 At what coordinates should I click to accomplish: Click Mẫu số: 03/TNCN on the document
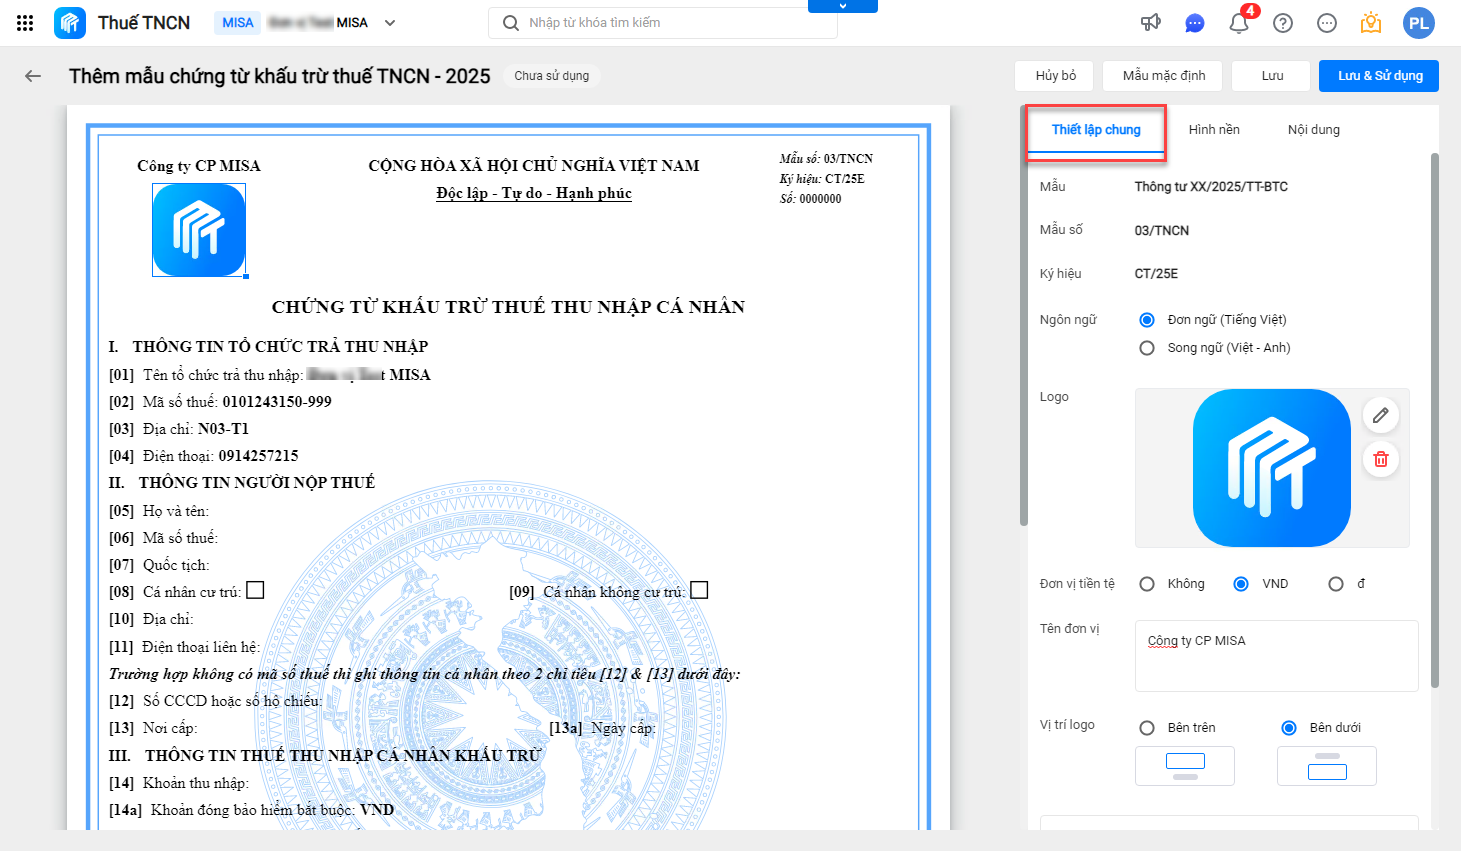tap(826, 159)
